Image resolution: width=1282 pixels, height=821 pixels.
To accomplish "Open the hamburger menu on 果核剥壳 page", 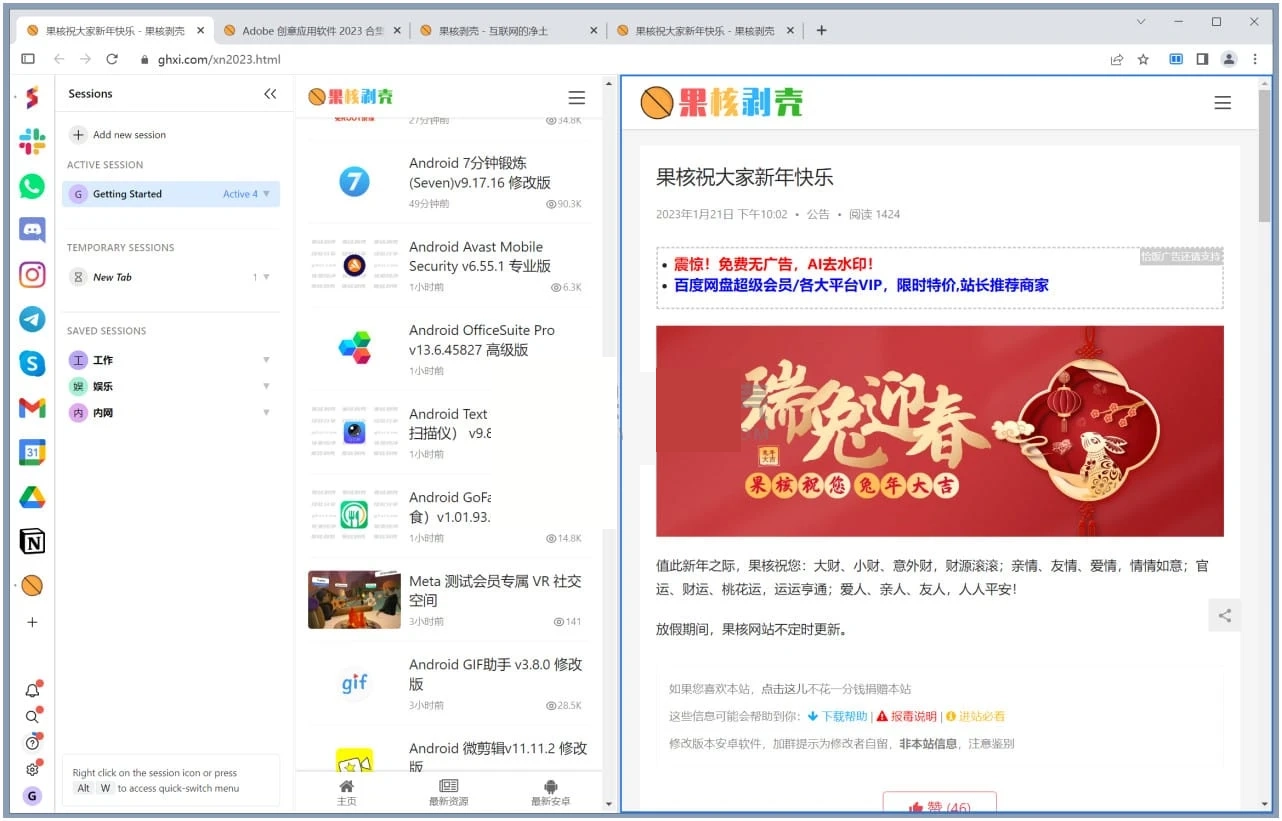I will pyautogui.click(x=1222, y=102).
